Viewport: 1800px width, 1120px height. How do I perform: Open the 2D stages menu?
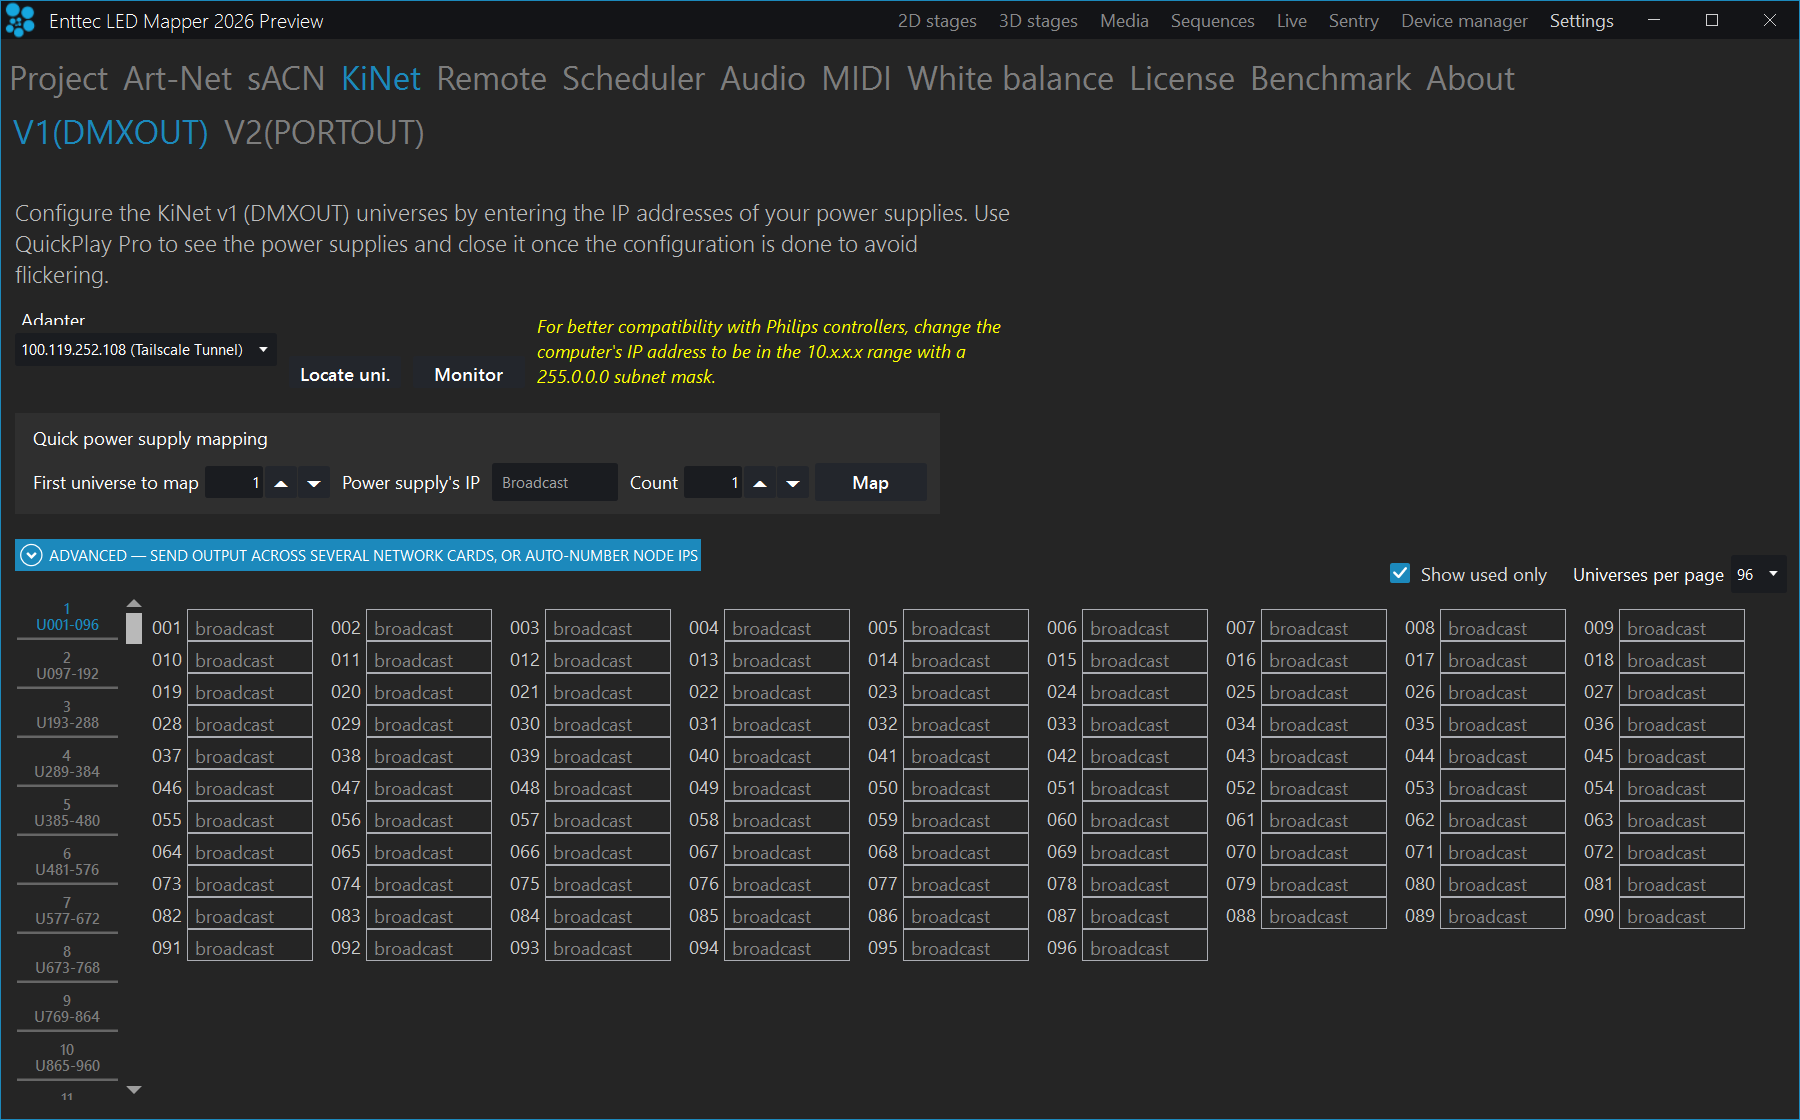[x=937, y=21]
